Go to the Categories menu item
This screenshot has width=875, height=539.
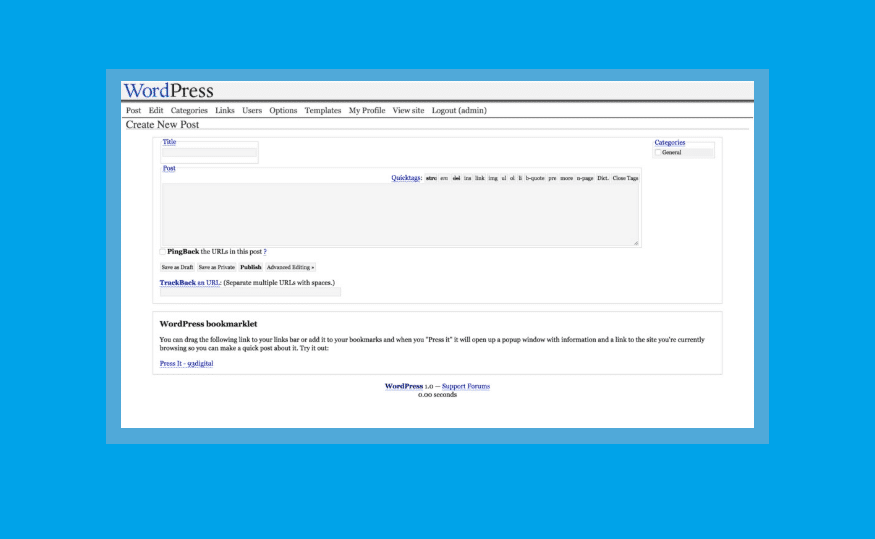(189, 110)
